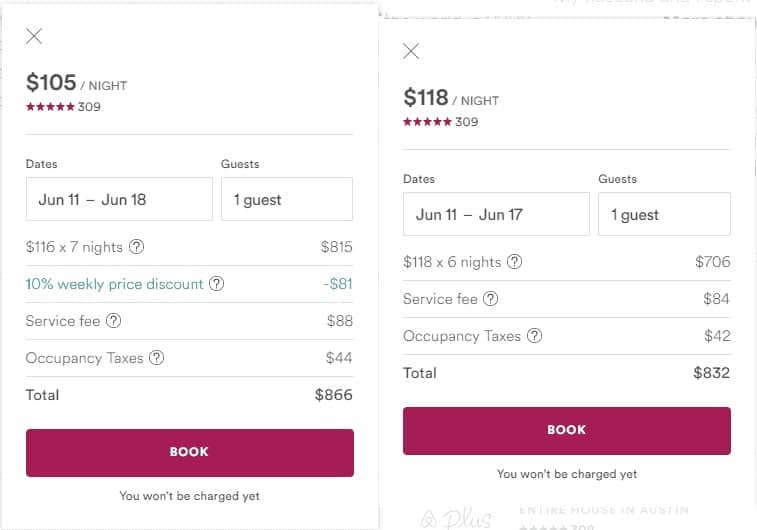Close the $118 per night booking panel
The image size is (757, 530).
[411, 51]
